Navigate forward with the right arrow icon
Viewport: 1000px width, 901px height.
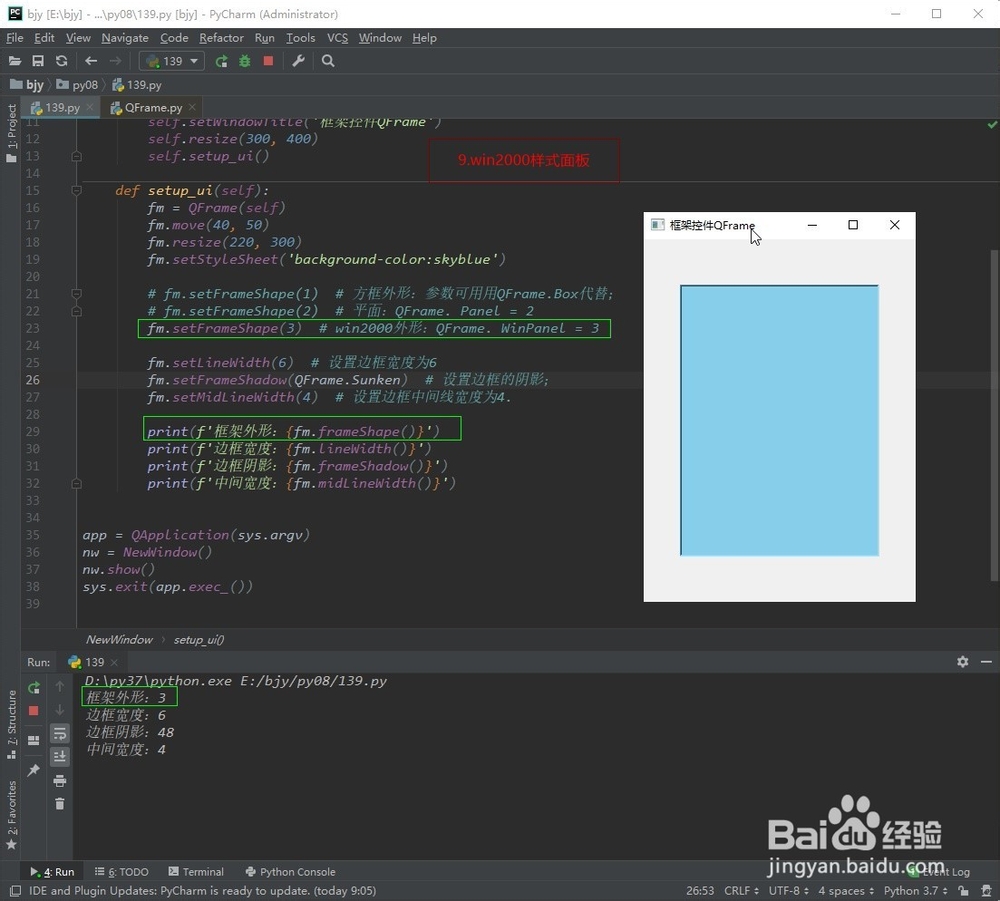[x=115, y=61]
